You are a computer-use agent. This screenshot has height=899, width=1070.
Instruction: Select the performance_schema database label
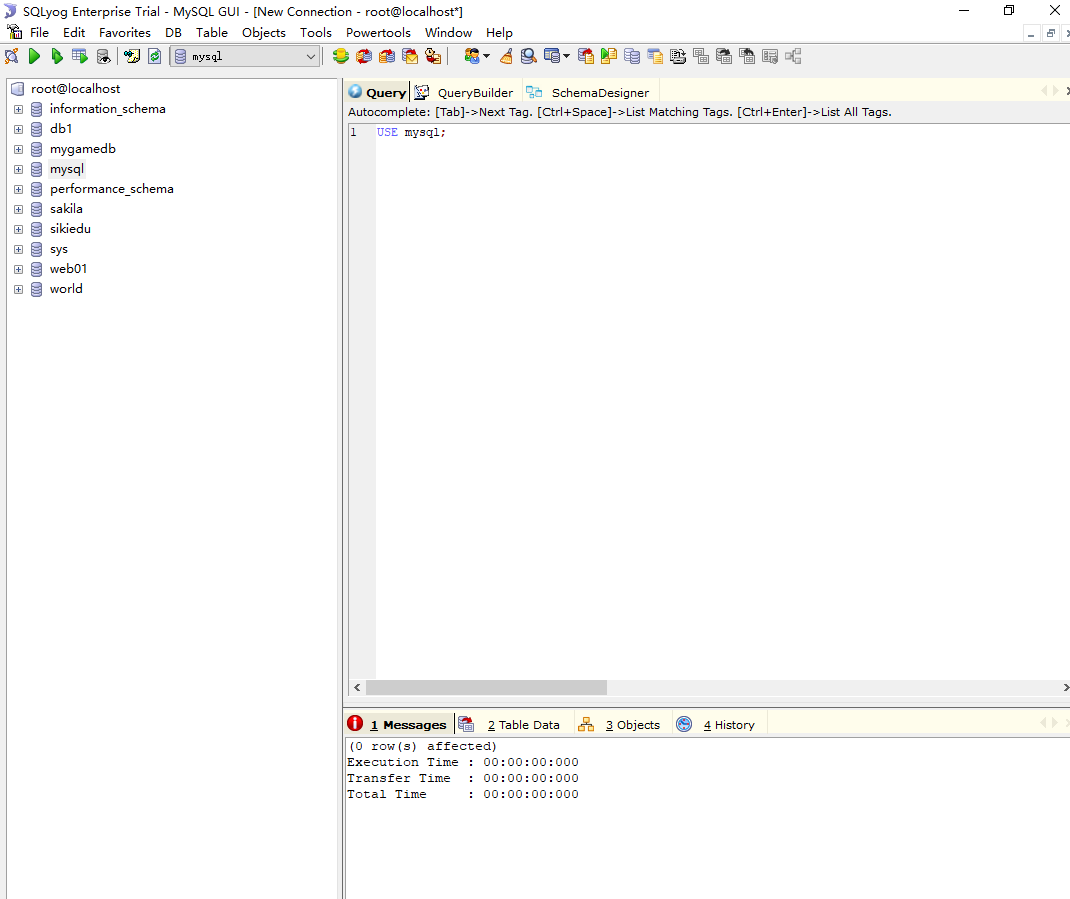point(112,189)
